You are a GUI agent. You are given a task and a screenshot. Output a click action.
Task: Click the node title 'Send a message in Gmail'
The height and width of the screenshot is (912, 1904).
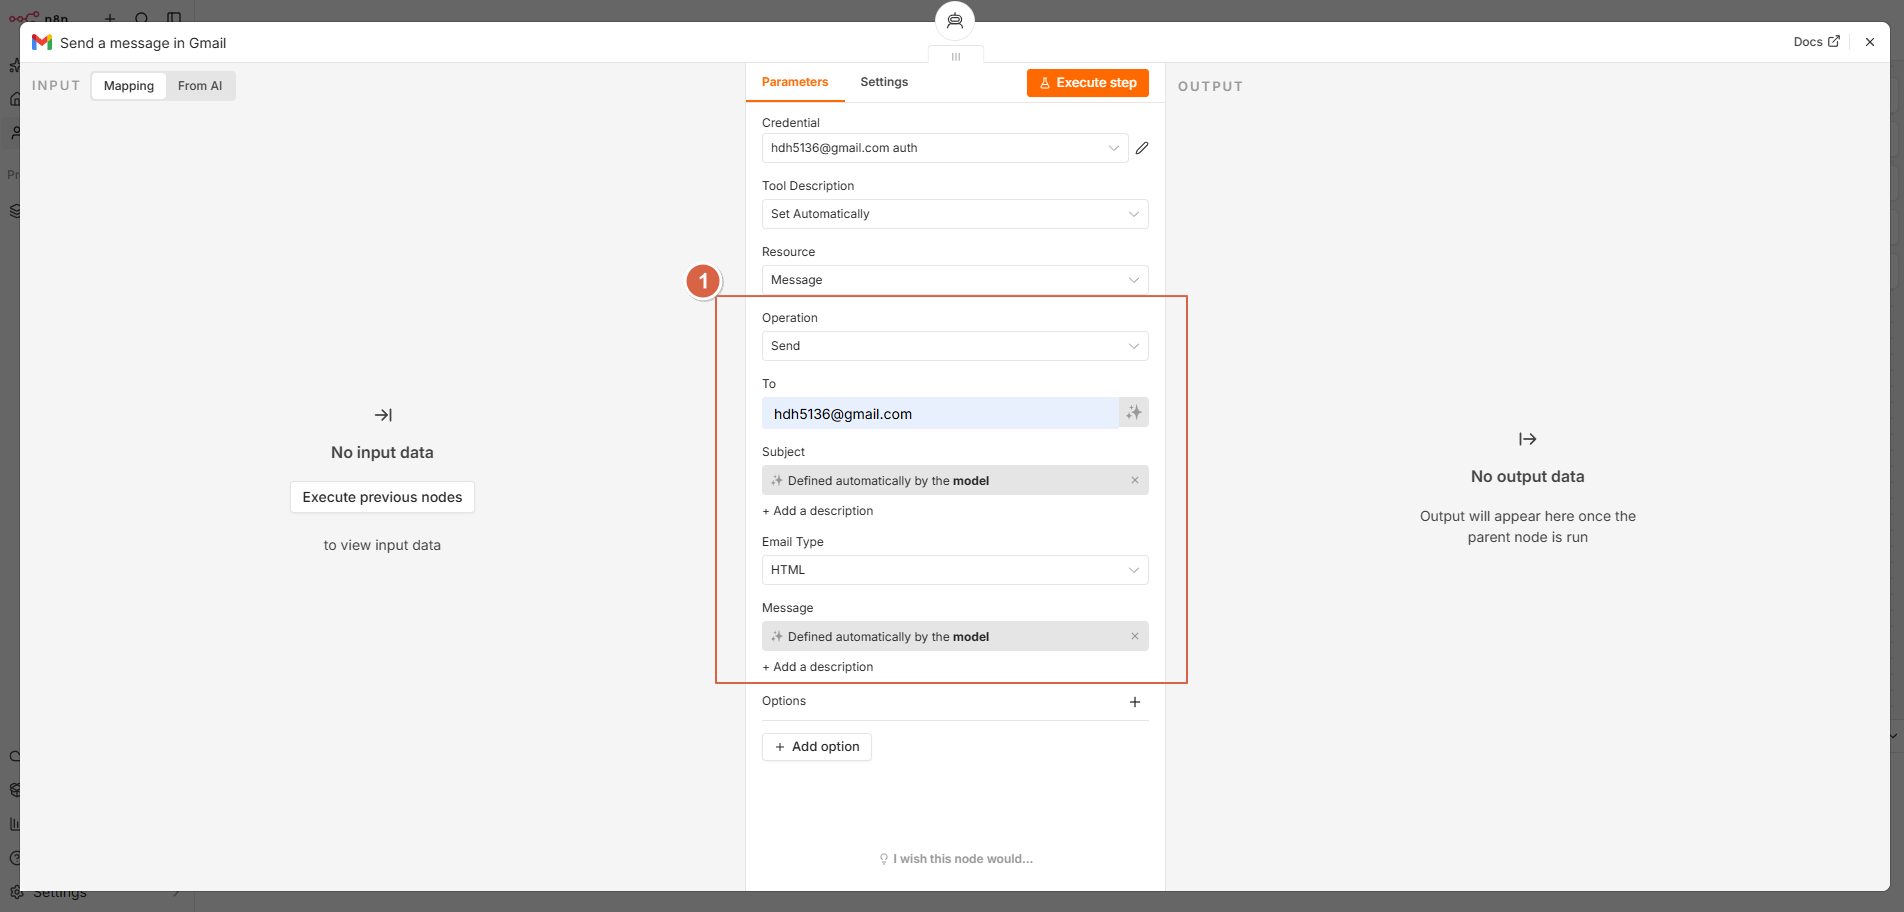pos(143,43)
